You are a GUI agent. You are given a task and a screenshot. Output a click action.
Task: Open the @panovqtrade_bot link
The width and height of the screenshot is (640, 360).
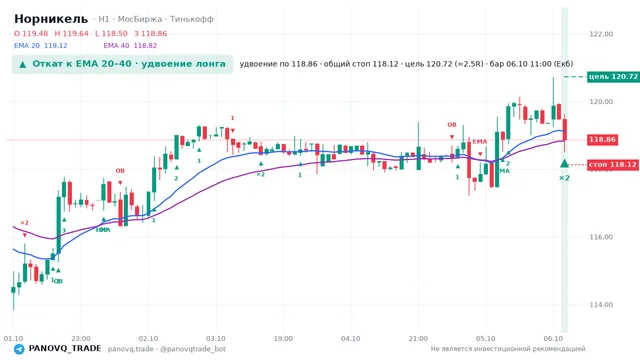(193, 349)
